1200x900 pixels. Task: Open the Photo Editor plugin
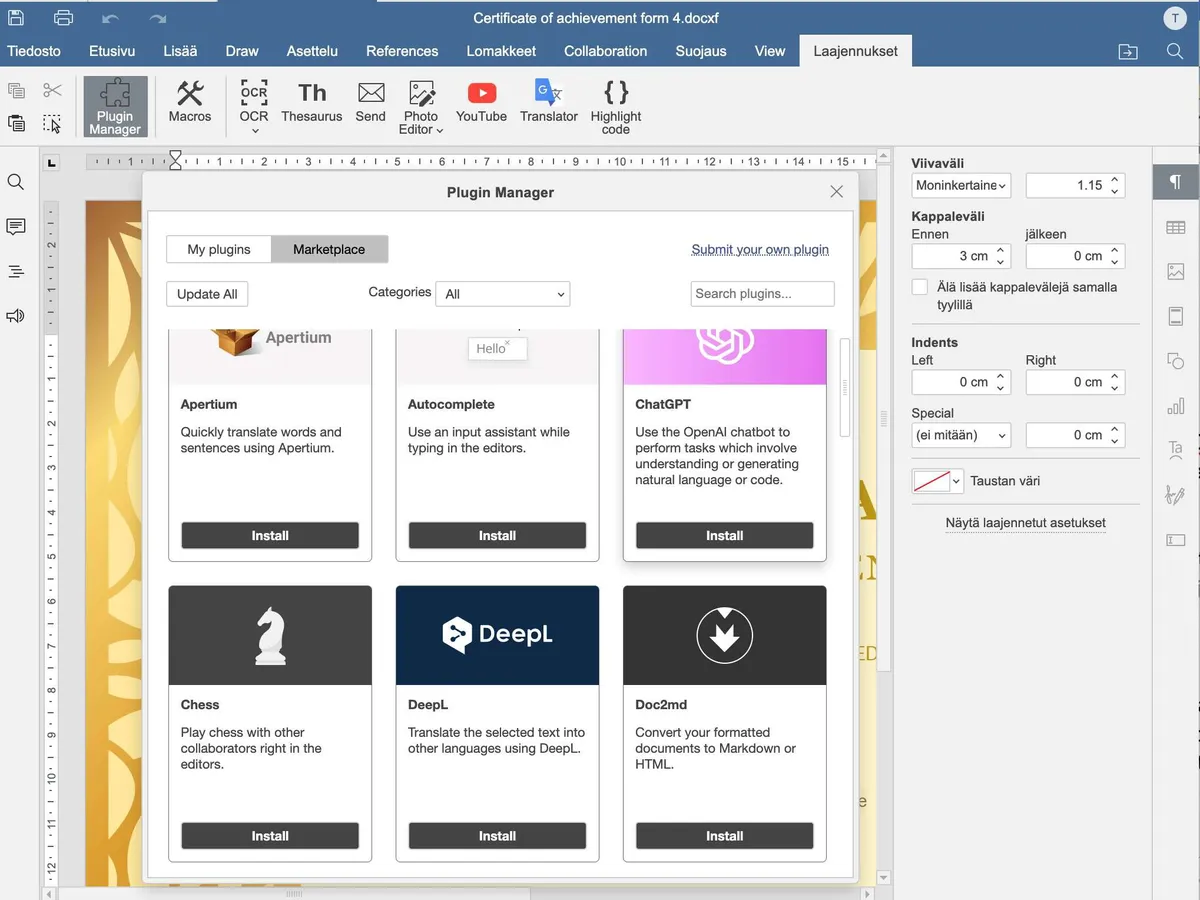coord(421,106)
